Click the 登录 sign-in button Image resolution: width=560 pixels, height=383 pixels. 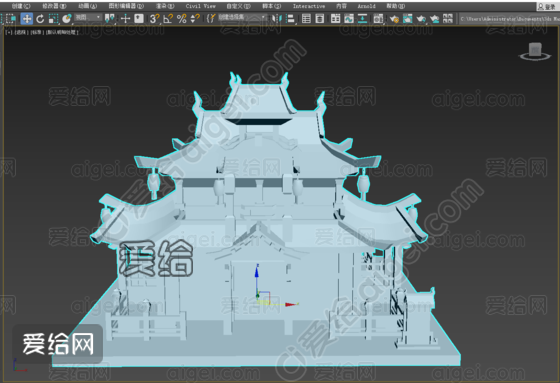(548, 6)
